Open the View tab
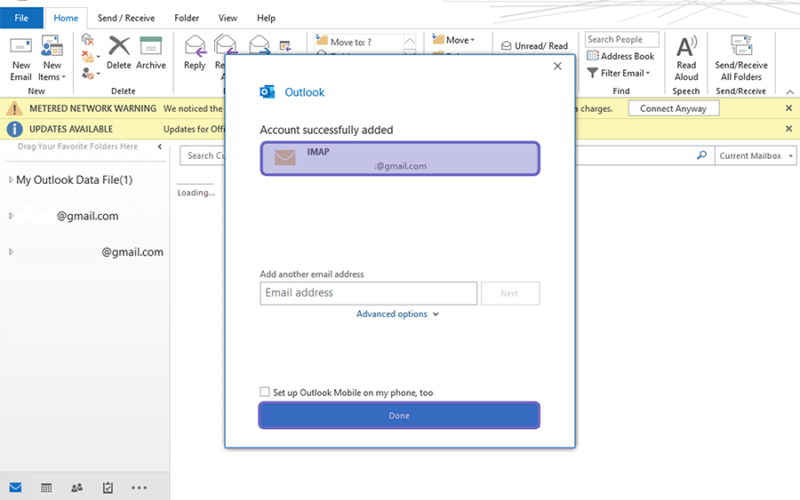800x500 pixels. point(228,18)
